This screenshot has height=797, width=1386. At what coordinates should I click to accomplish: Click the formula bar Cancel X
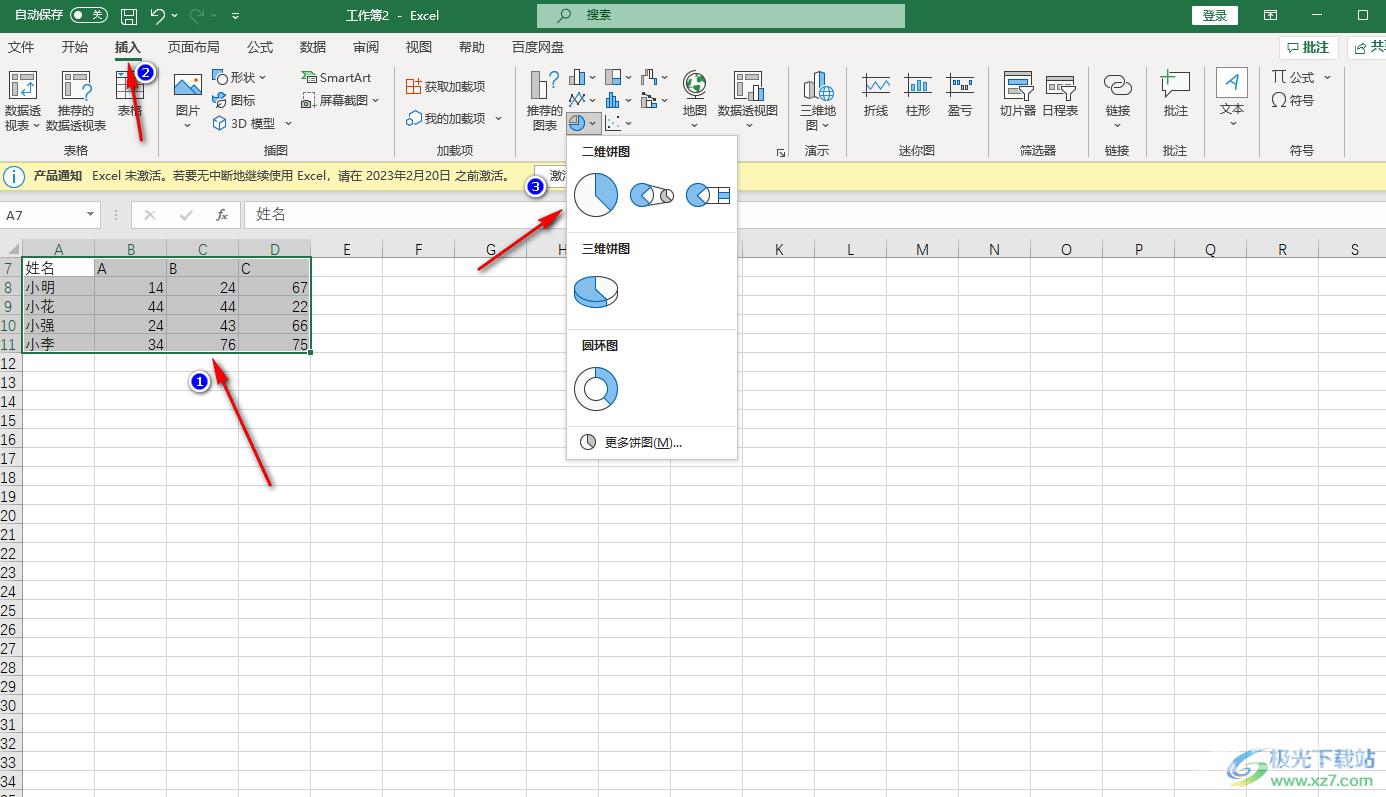point(150,215)
